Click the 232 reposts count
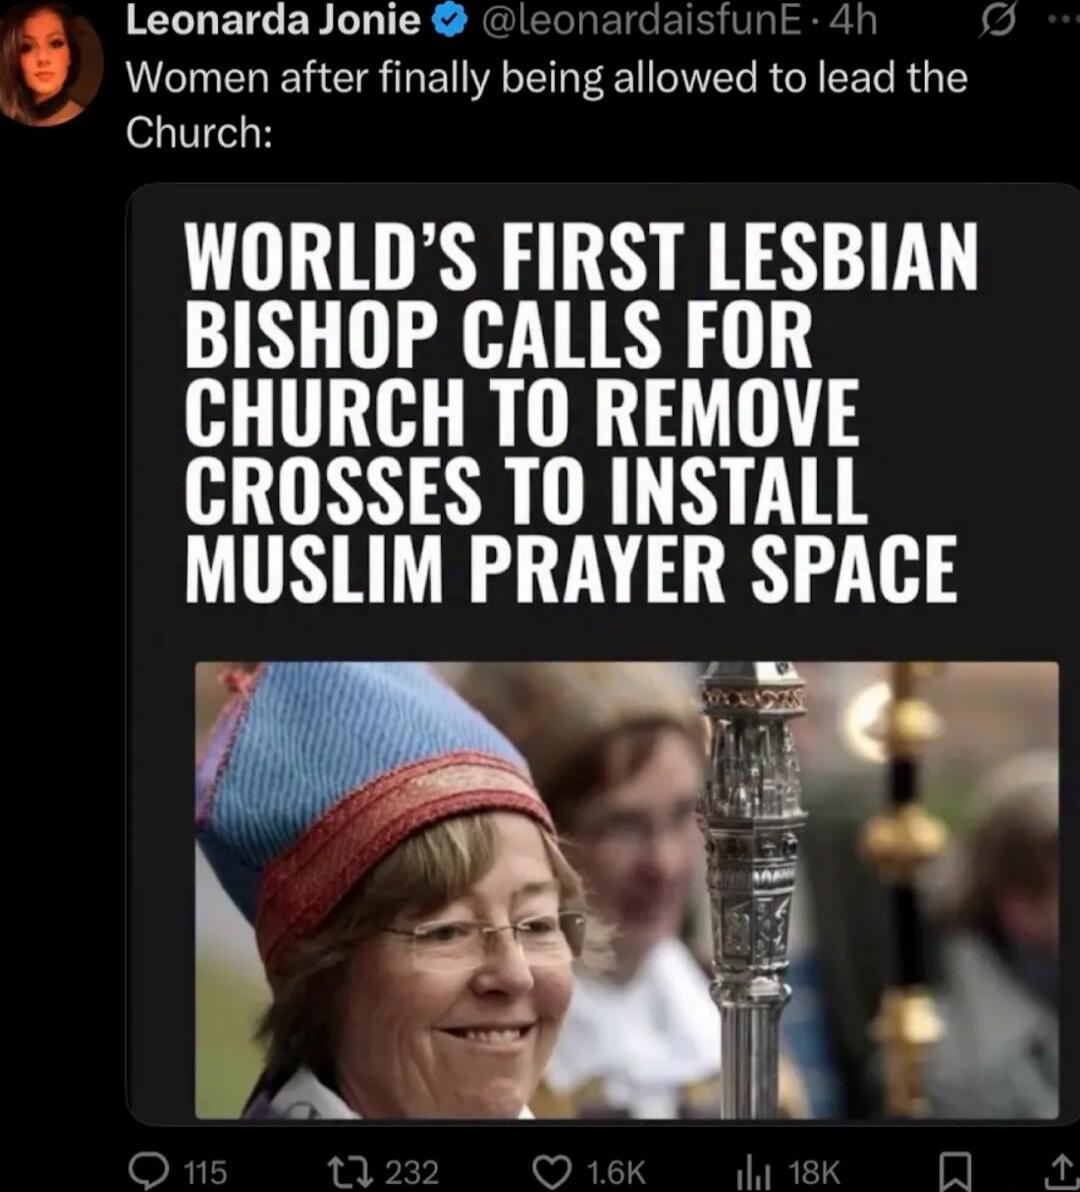This screenshot has width=1080, height=1192. 411,1171
